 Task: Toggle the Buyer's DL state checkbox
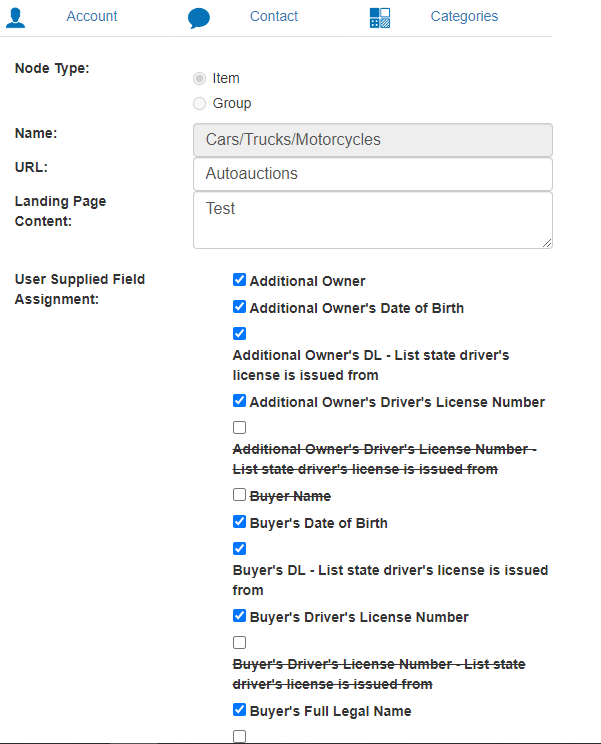(x=239, y=549)
